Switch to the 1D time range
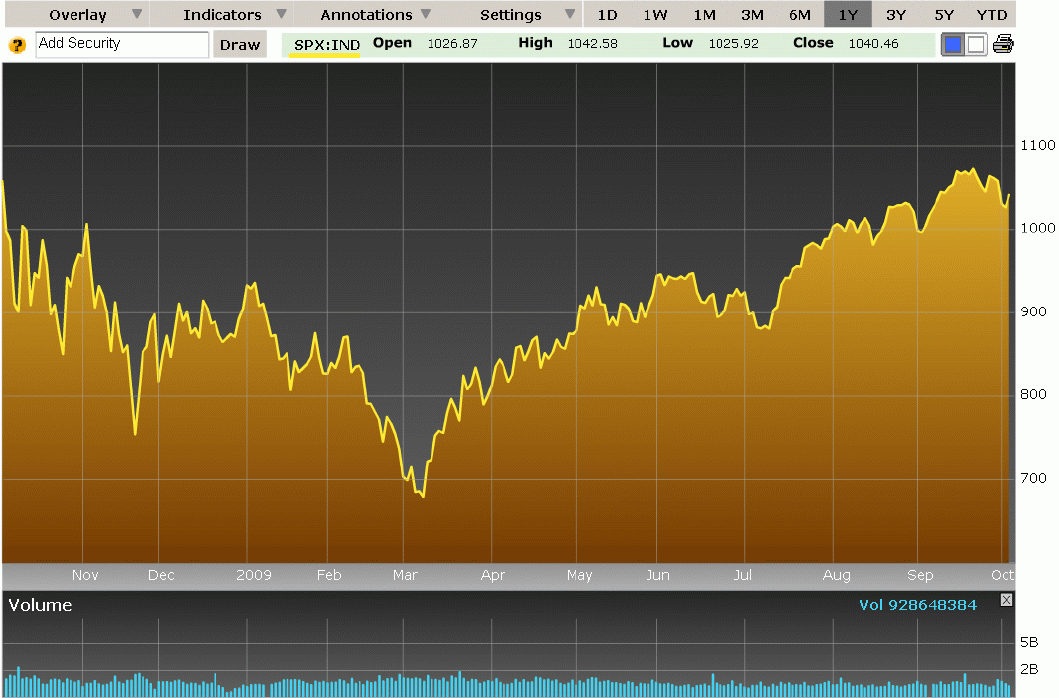This screenshot has height=698, width=1059. coord(607,15)
